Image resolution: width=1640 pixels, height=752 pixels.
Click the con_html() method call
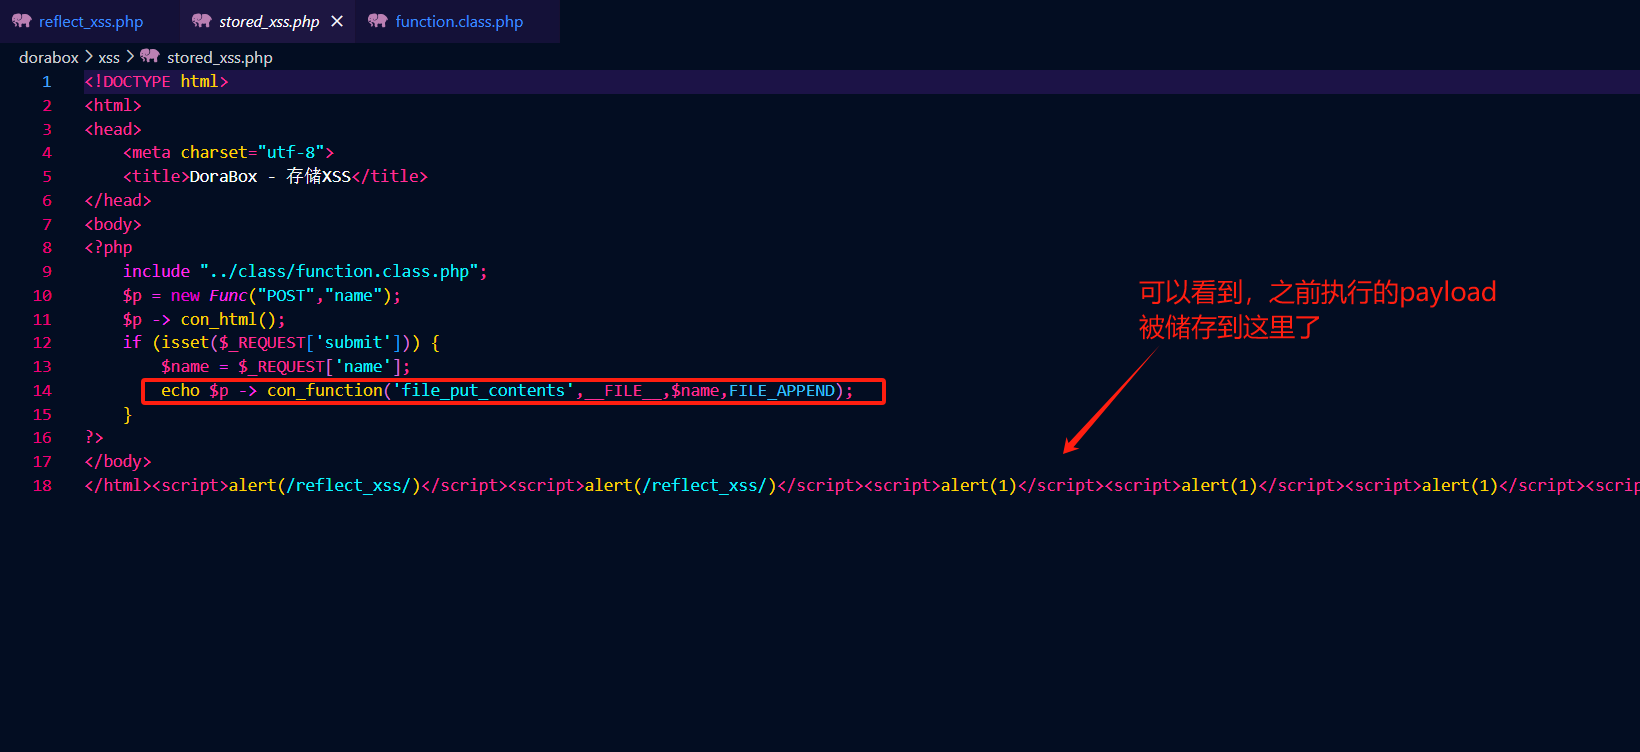(x=228, y=320)
